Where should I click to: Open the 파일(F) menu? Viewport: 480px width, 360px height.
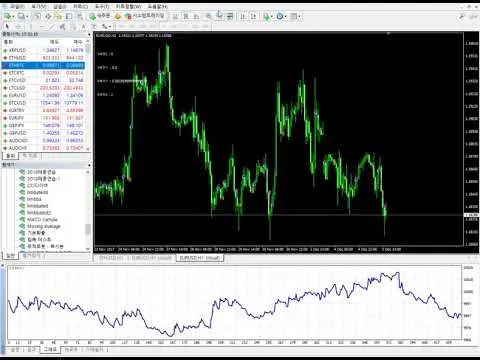[x=17, y=7]
